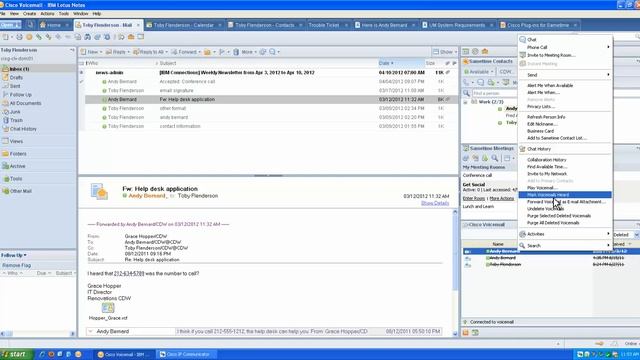Screen dimensions: 640x360
Task: Open the New message dropdown arrow
Action: point(101,52)
